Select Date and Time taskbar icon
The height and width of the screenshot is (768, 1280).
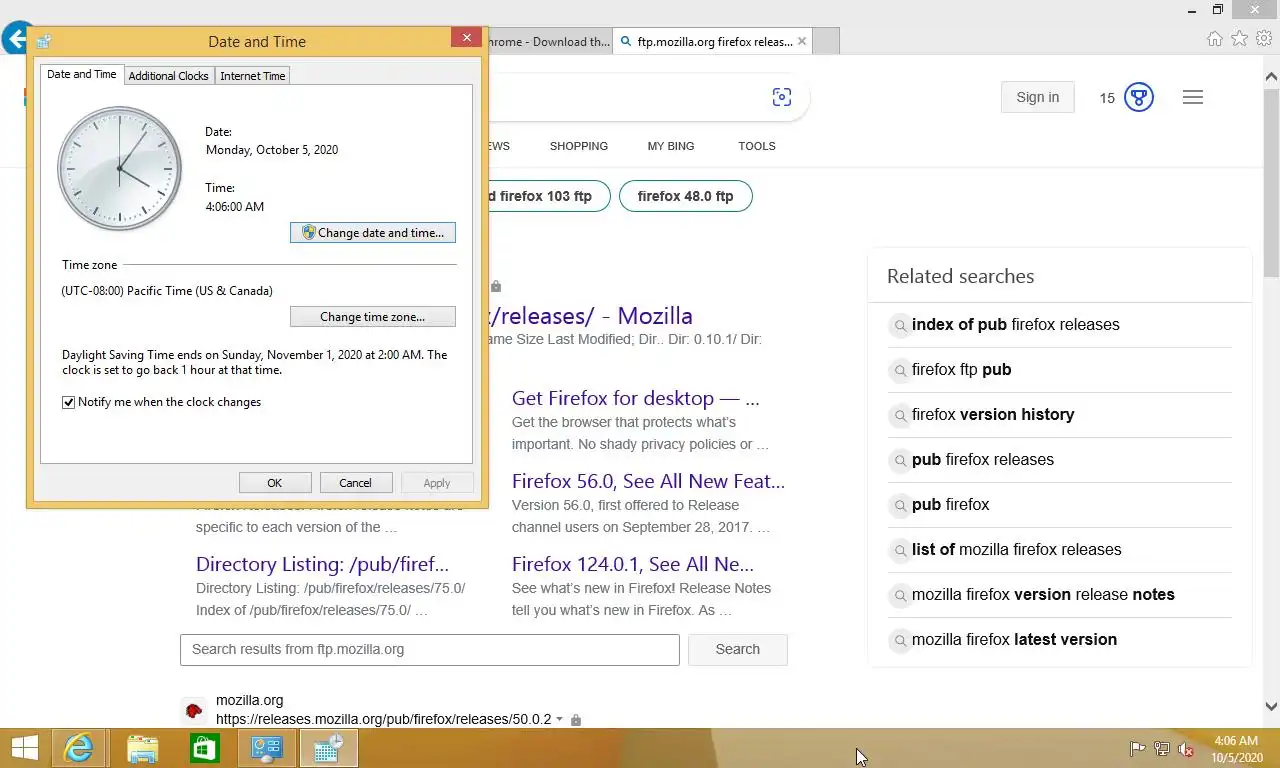pos(328,748)
